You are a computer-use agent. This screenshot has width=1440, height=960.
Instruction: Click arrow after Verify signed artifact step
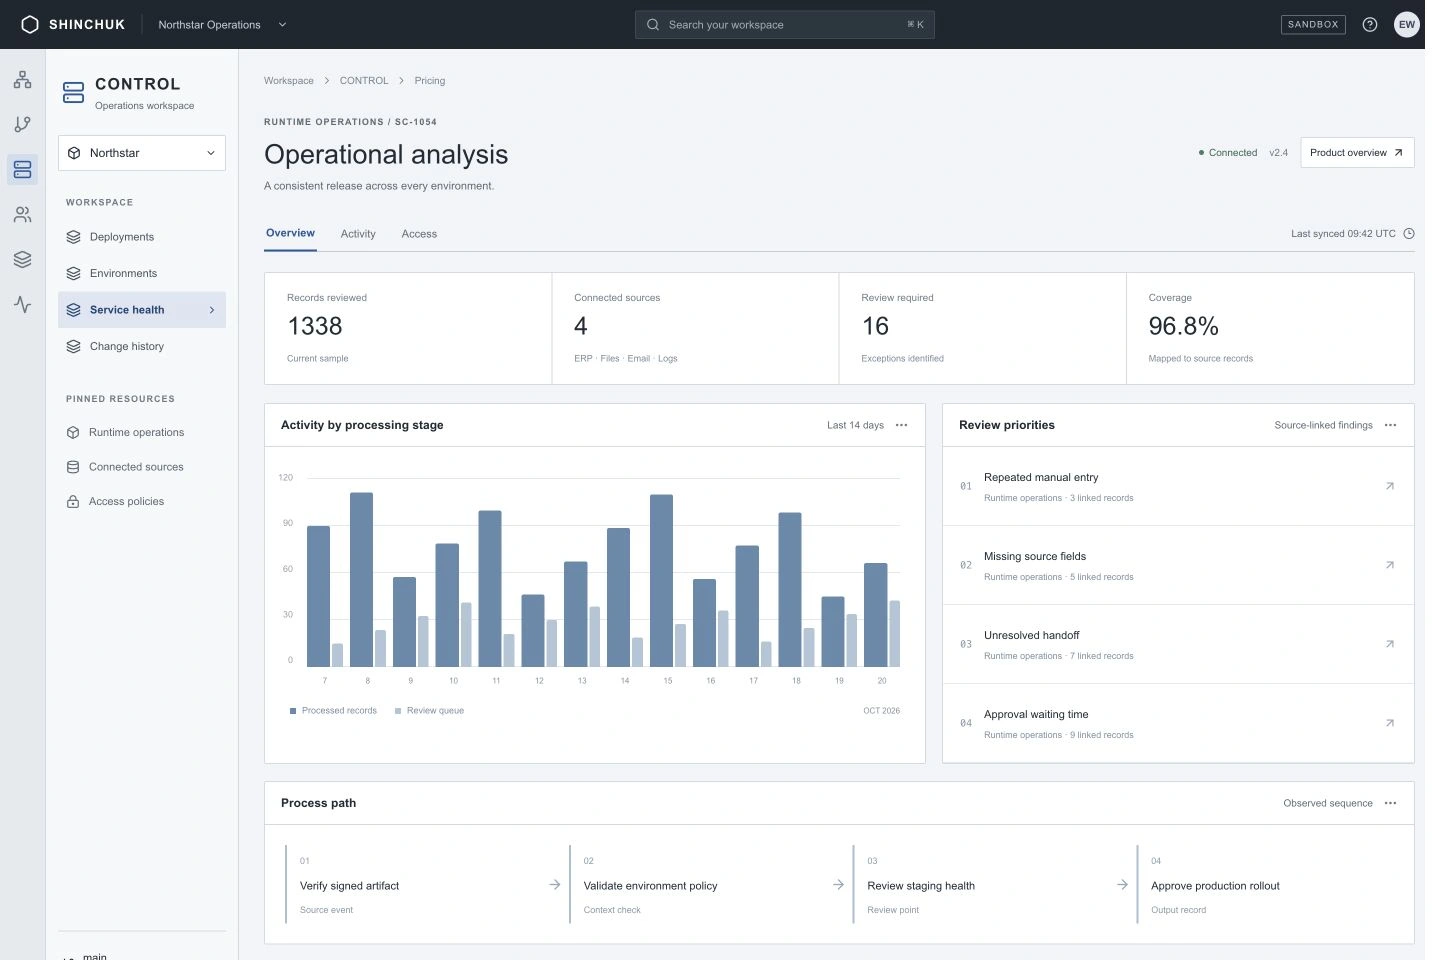tap(555, 885)
